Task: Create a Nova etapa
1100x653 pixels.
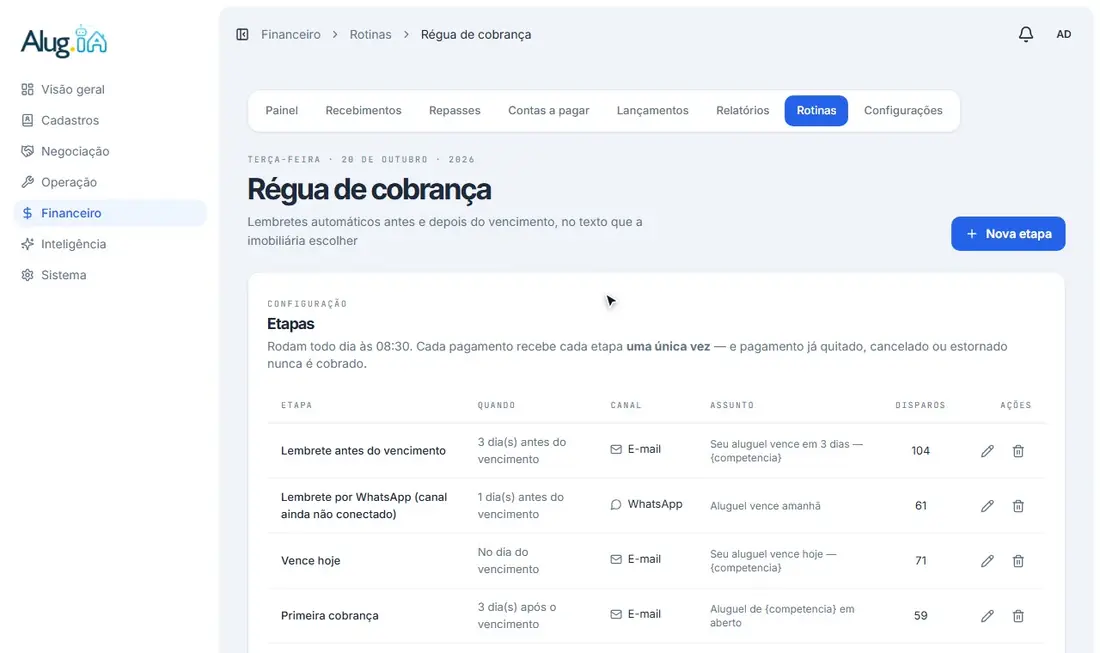Action: 1008,234
